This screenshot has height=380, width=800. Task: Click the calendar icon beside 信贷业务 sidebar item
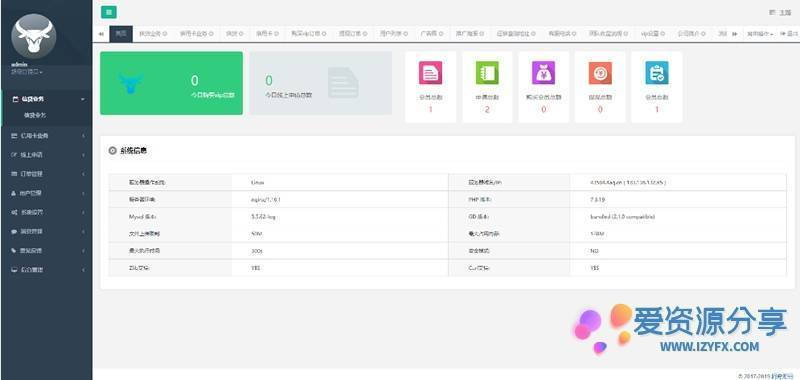(x=15, y=98)
